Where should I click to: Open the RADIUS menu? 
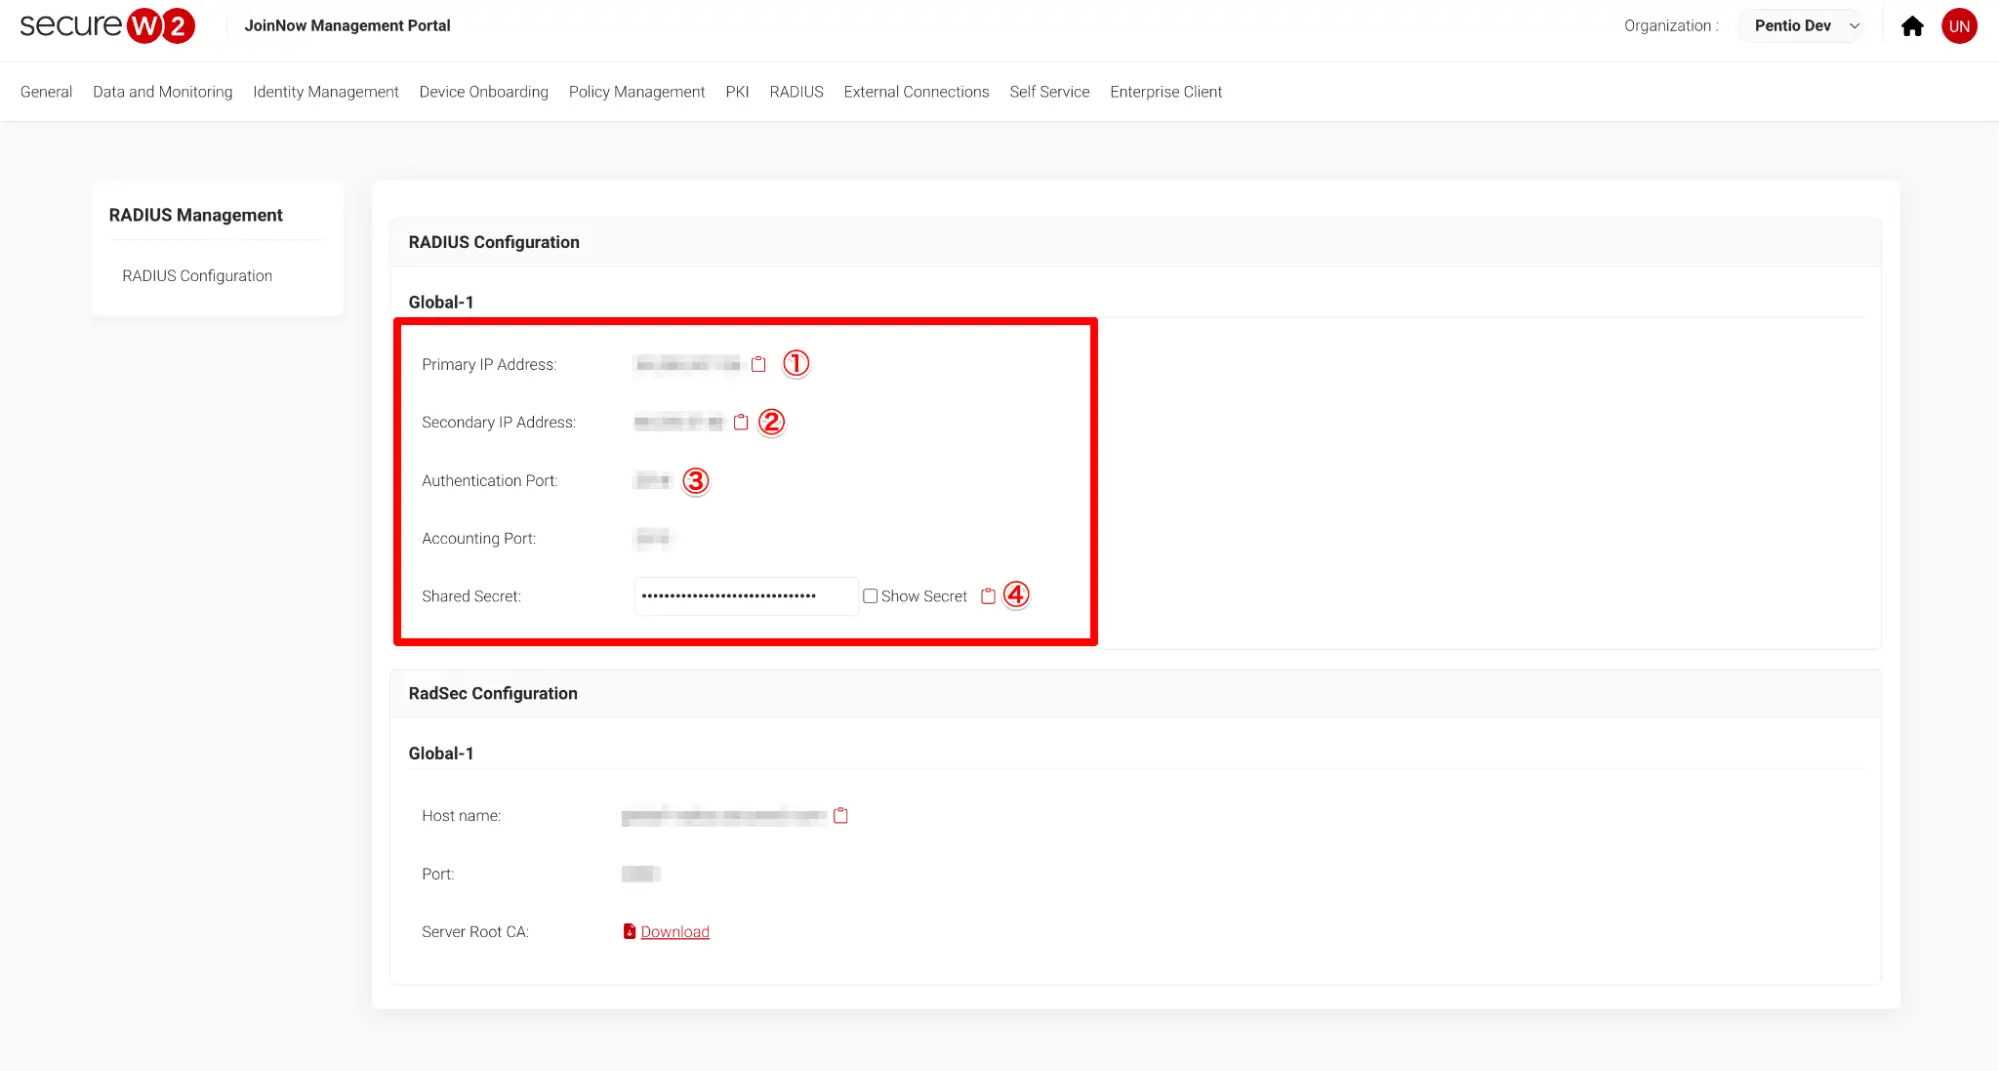click(x=796, y=92)
